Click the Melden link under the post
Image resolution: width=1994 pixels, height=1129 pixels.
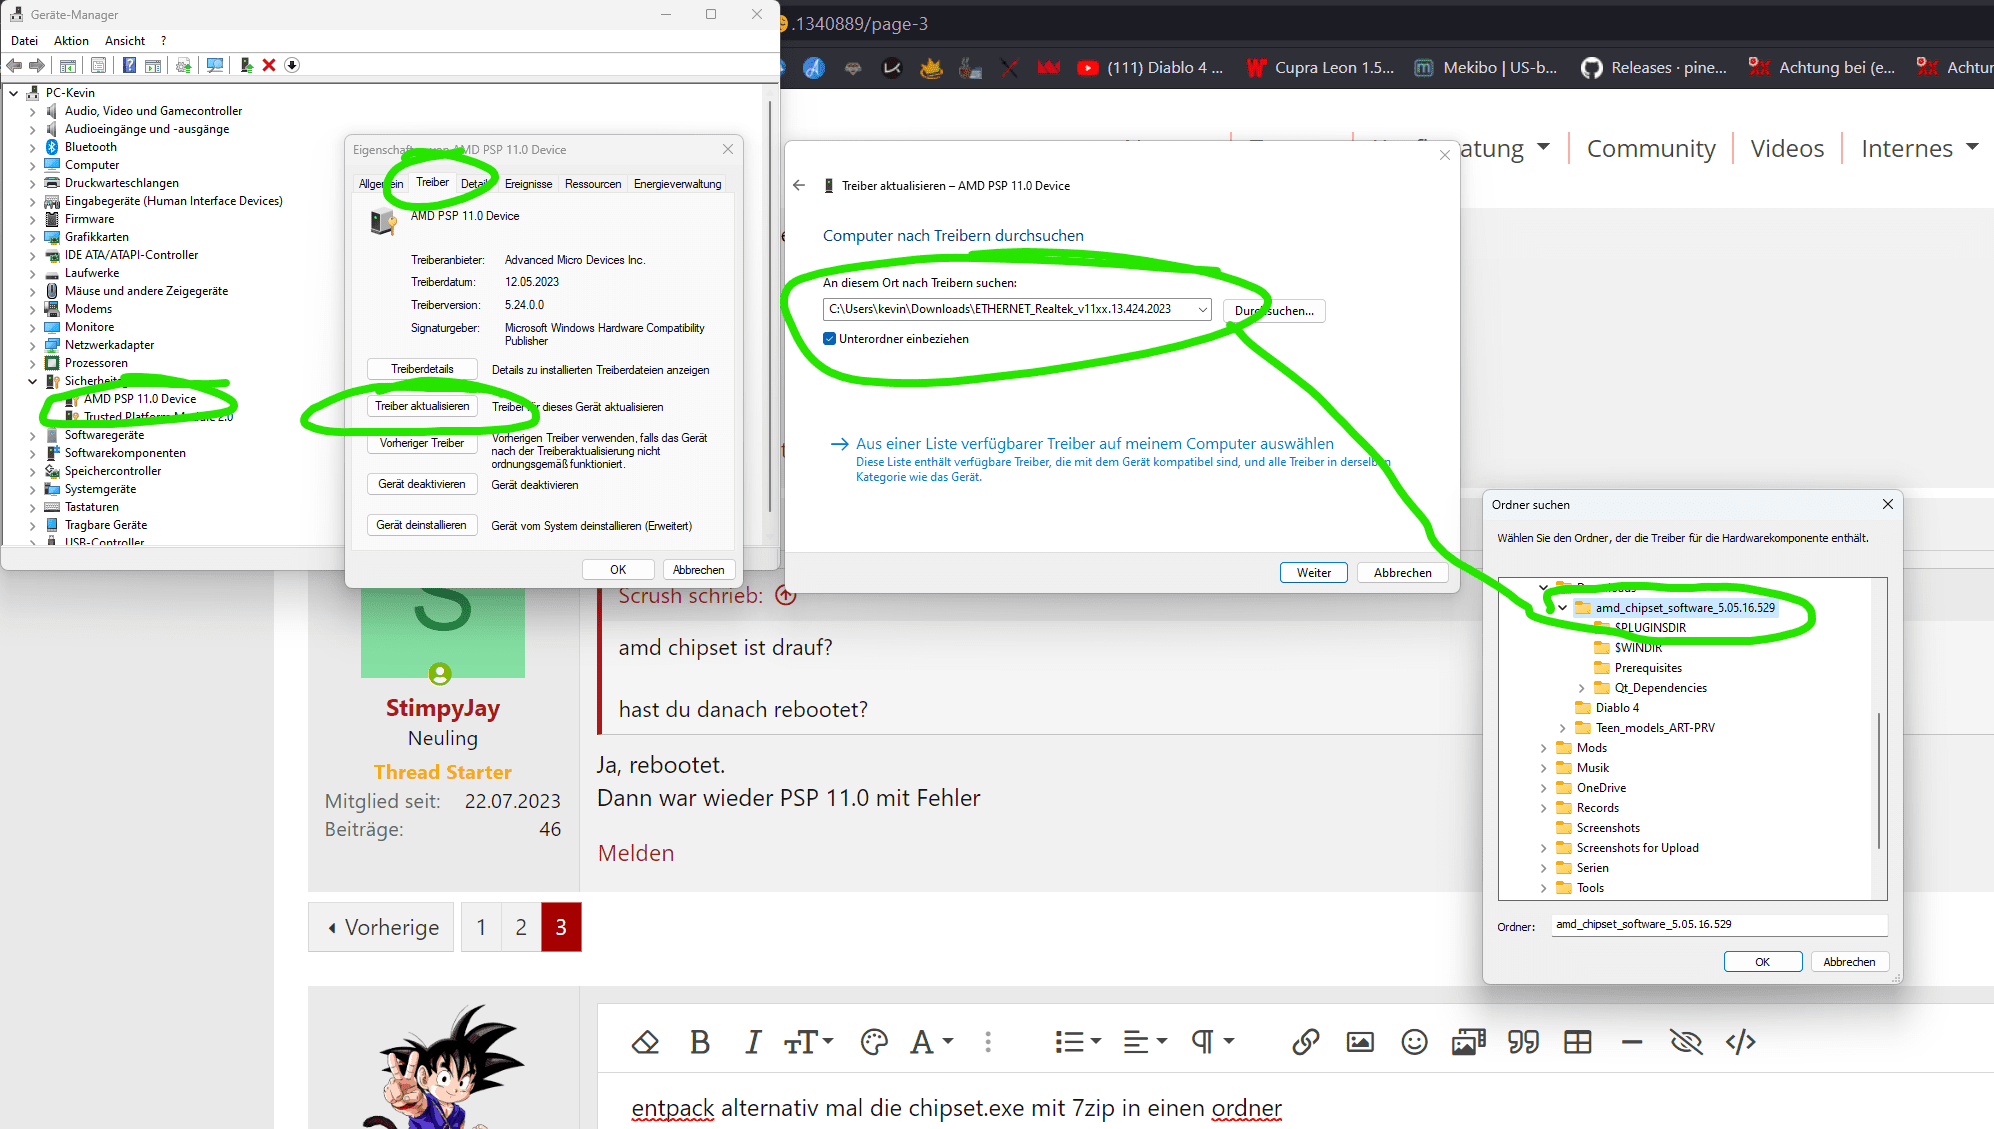(x=636, y=853)
